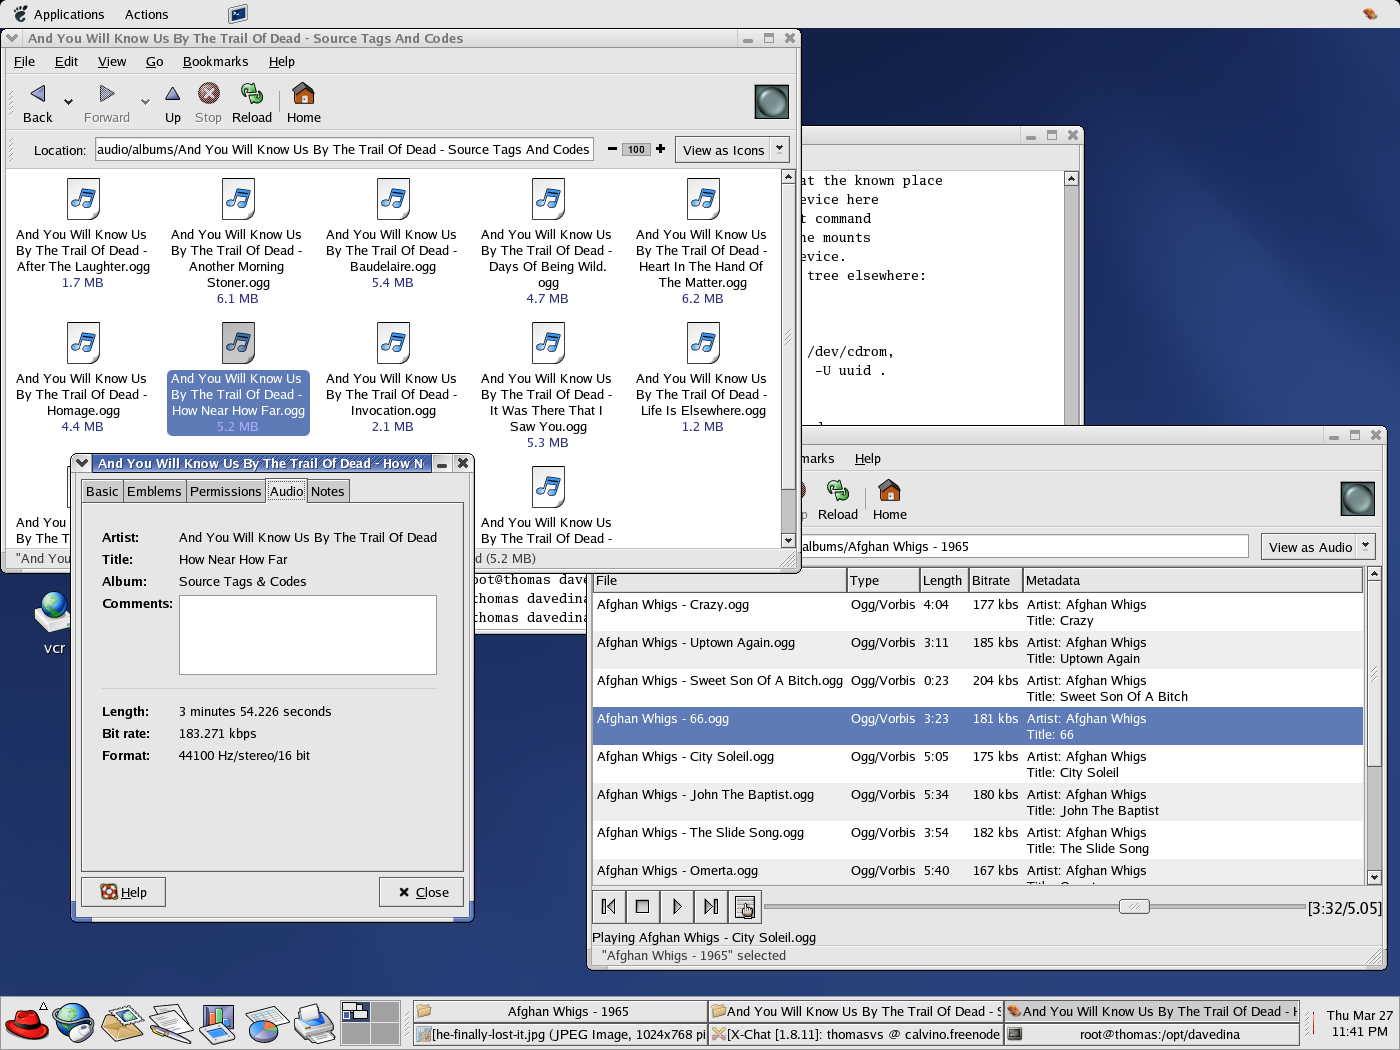The width and height of the screenshot is (1400, 1050).
Task: Open window menu of properties dialog
Action: (x=82, y=463)
